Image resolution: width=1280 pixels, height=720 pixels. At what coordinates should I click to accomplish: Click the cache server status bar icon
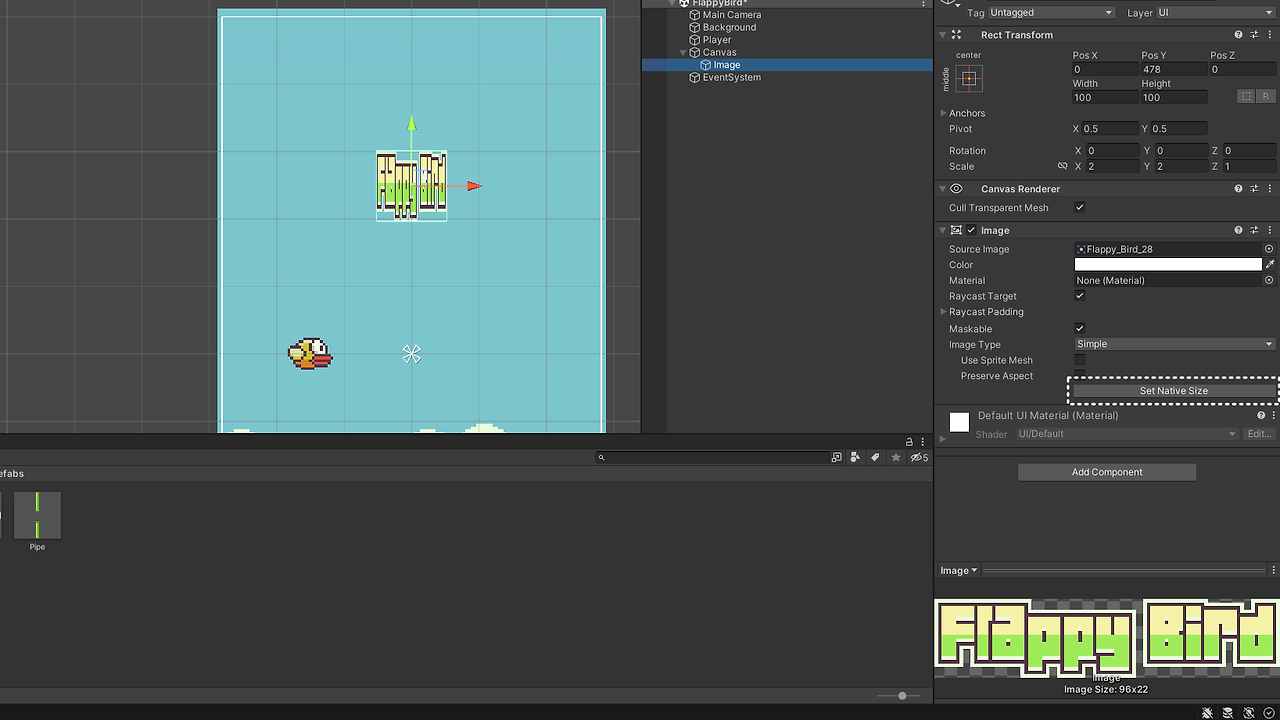(1228, 713)
